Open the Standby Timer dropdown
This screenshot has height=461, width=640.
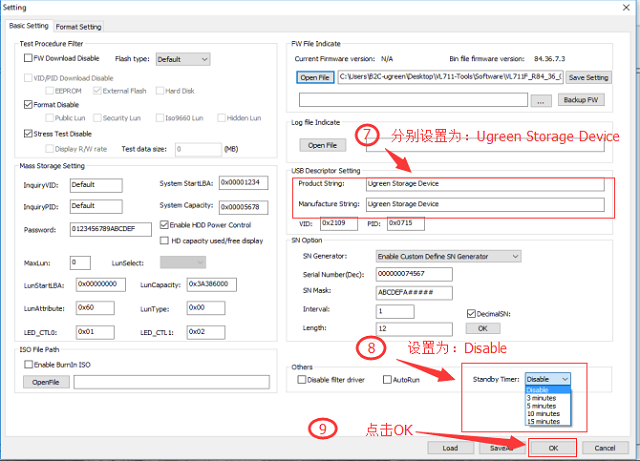548,379
